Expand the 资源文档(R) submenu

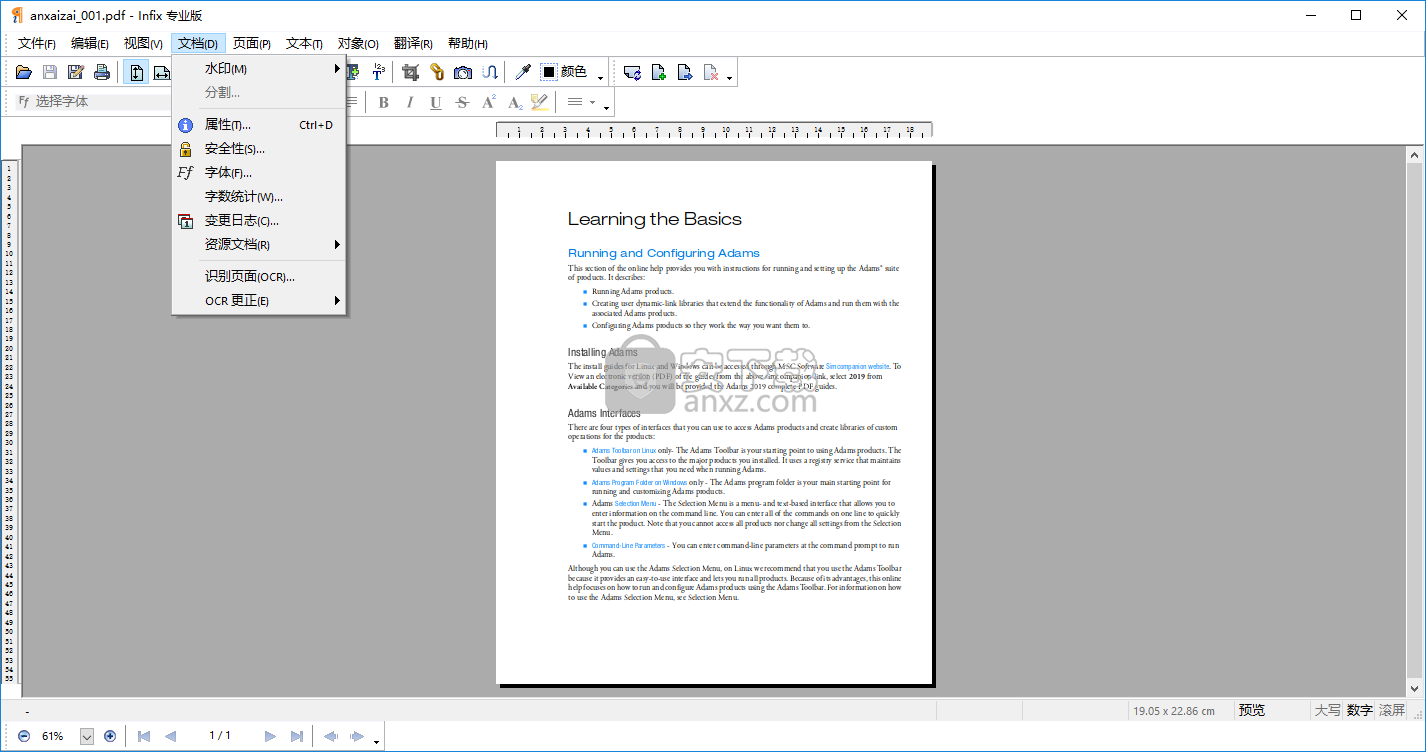click(x=259, y=245)
